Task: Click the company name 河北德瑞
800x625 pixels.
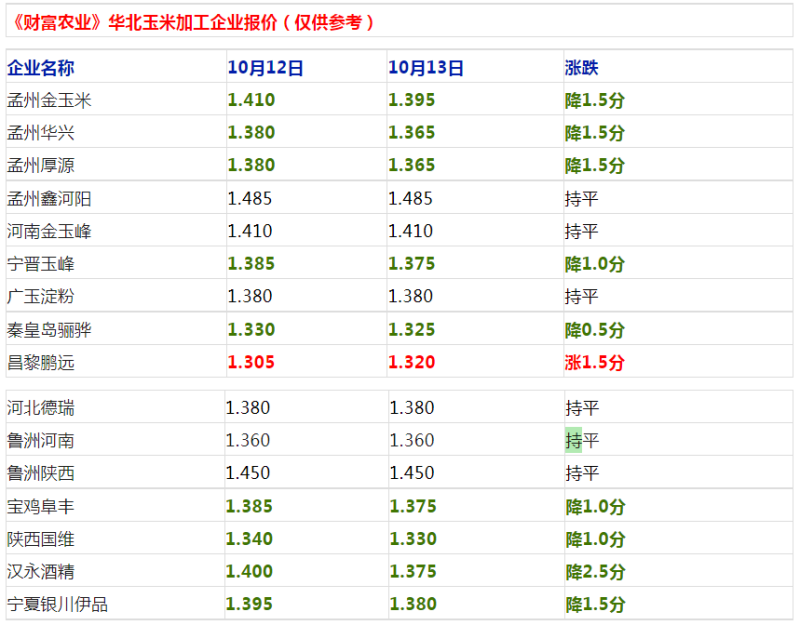Action: point(41,408)
